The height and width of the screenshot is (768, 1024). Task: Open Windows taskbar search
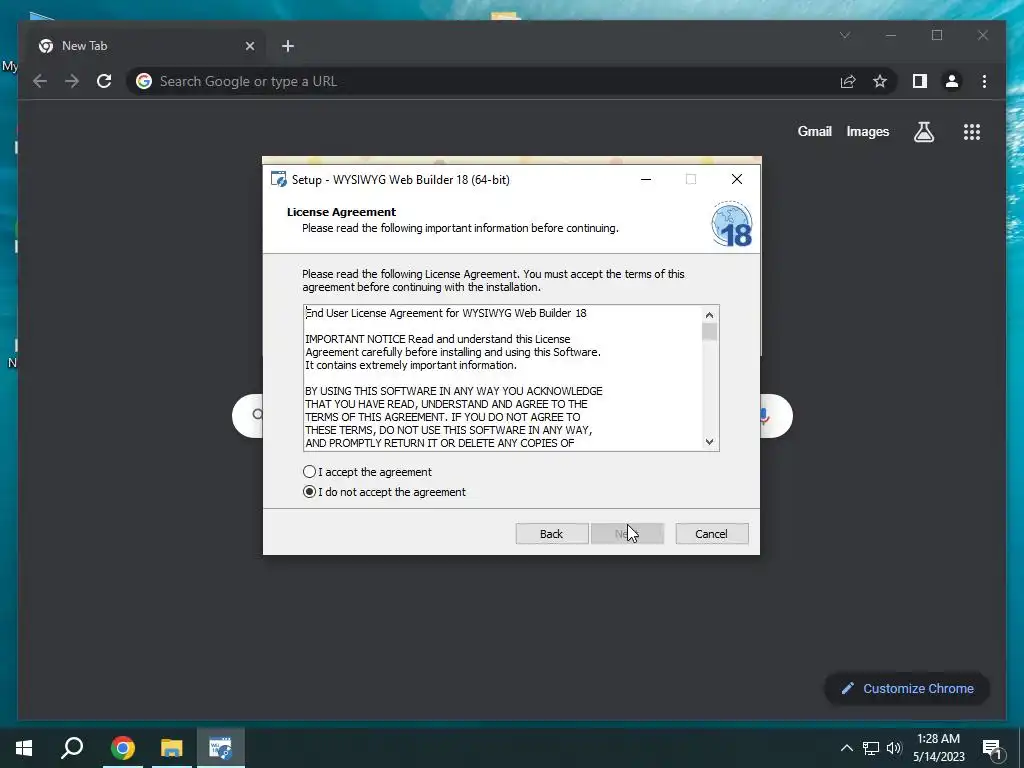(x=72, y=748)
